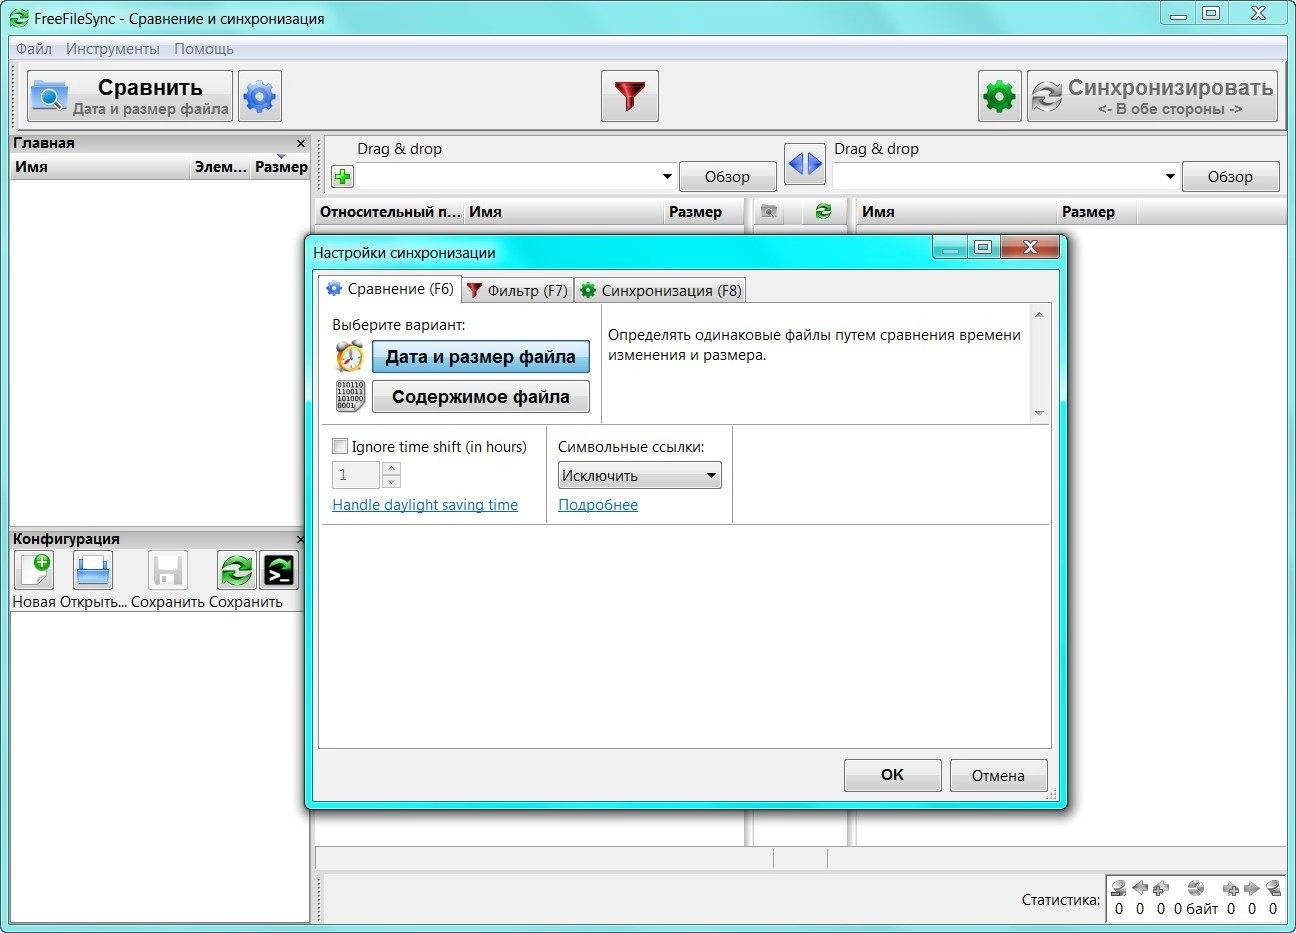Open the Помощь menu

tap(204, 49)
